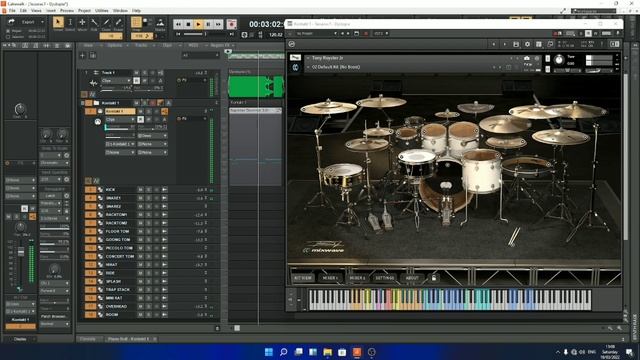Open the Windows Start menu

(269, 352)
